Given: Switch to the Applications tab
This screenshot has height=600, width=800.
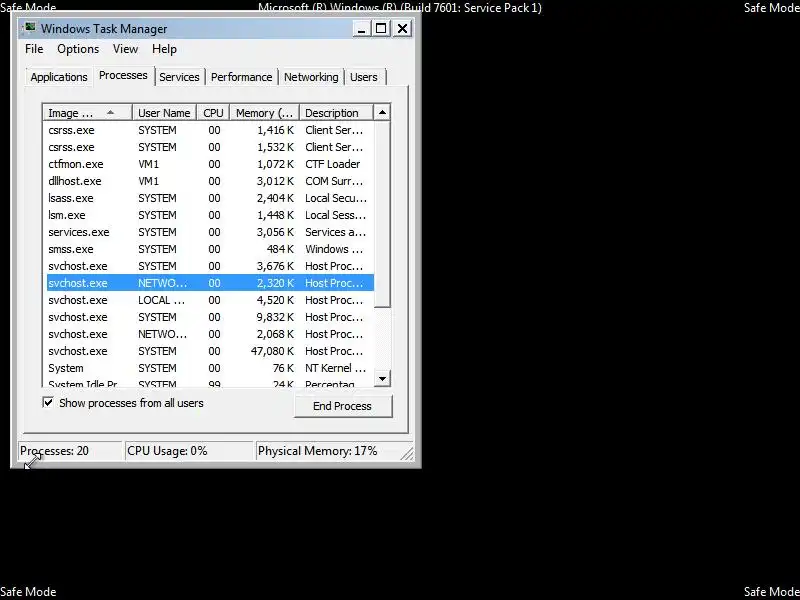Looking at the screenshot, I should click(x=59, y=77).
